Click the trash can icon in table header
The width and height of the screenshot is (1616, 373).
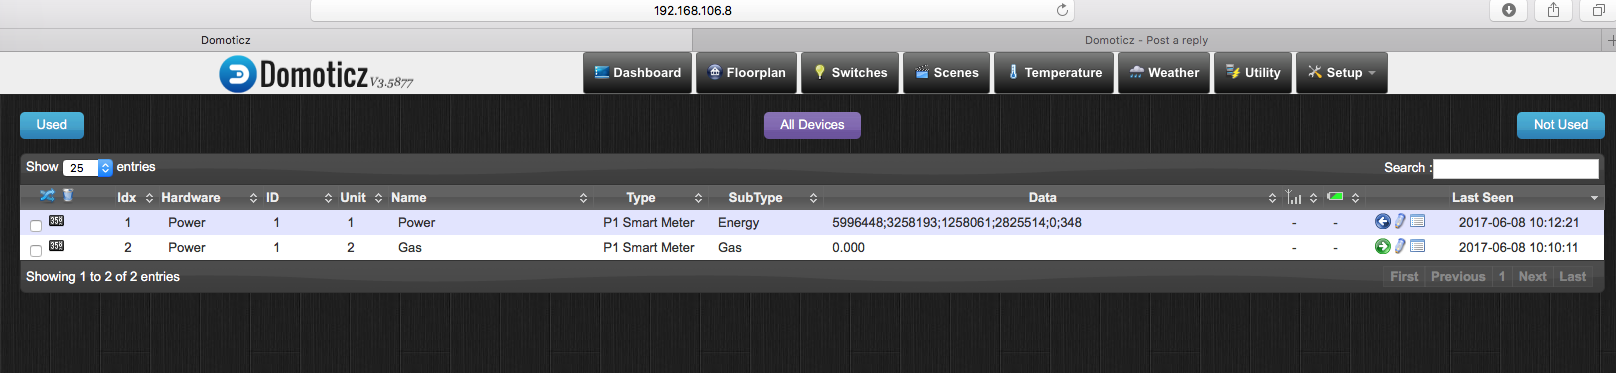click(x=68, y=195)
